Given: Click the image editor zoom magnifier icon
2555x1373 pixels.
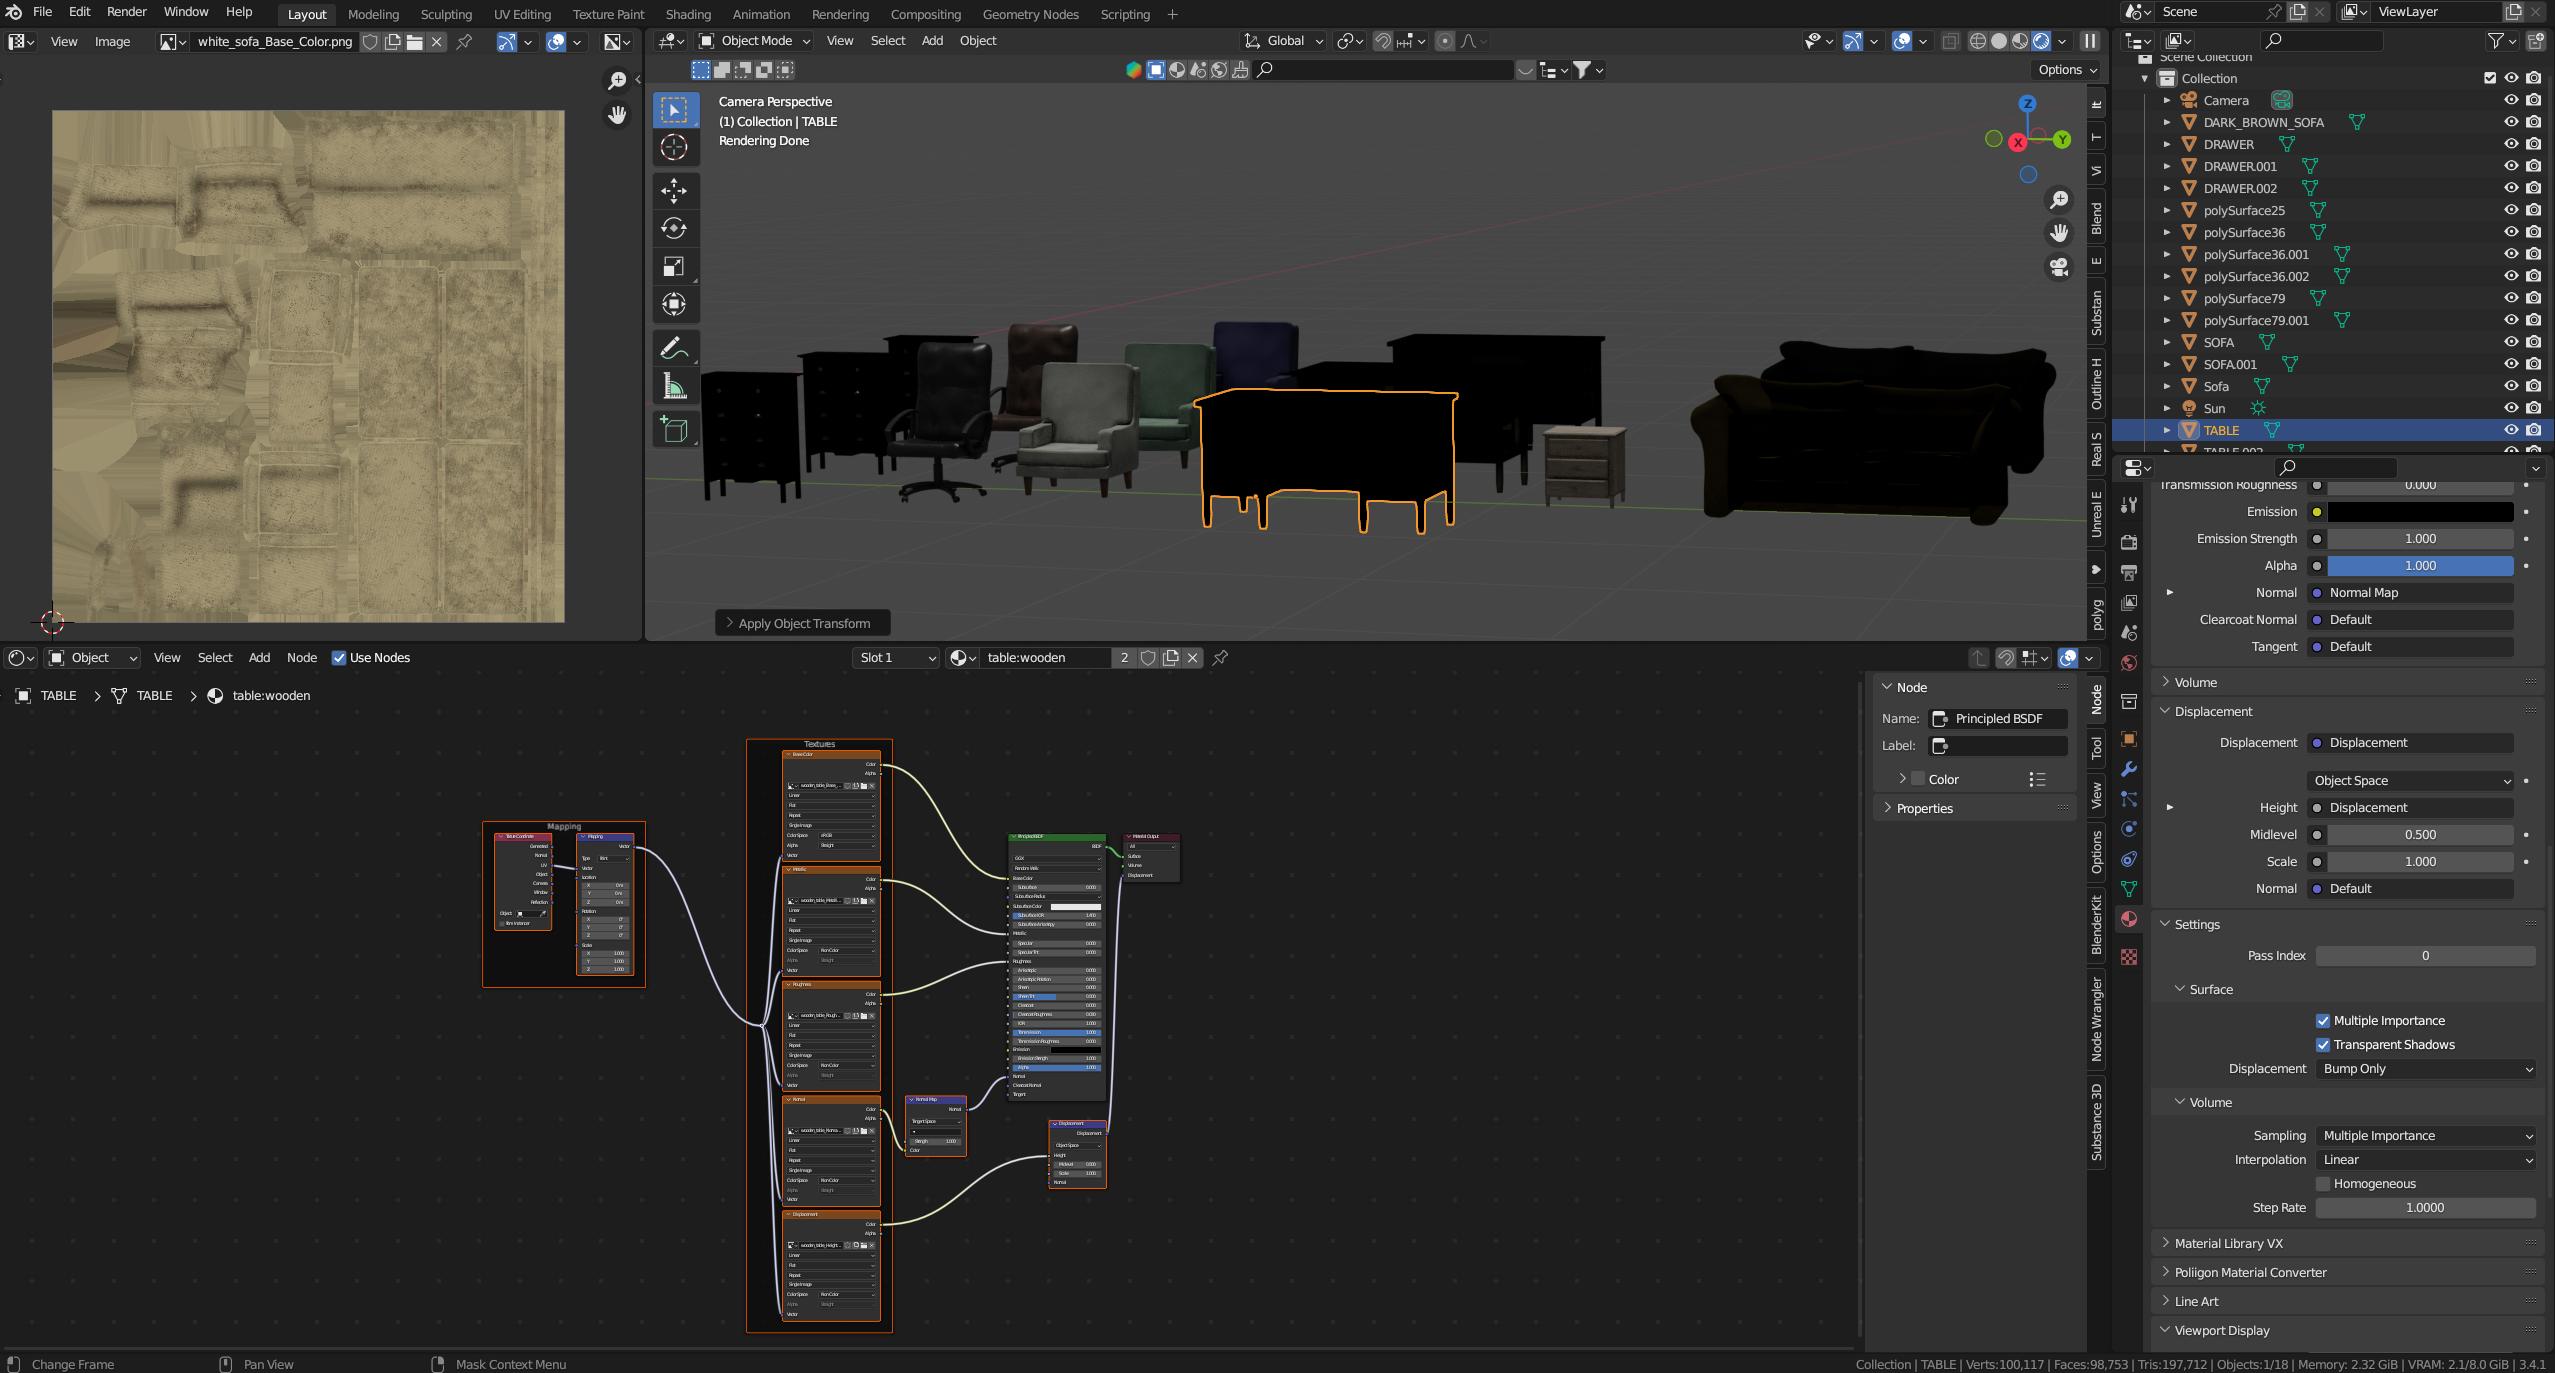Looking at the screenshot, I should (617, 80).
